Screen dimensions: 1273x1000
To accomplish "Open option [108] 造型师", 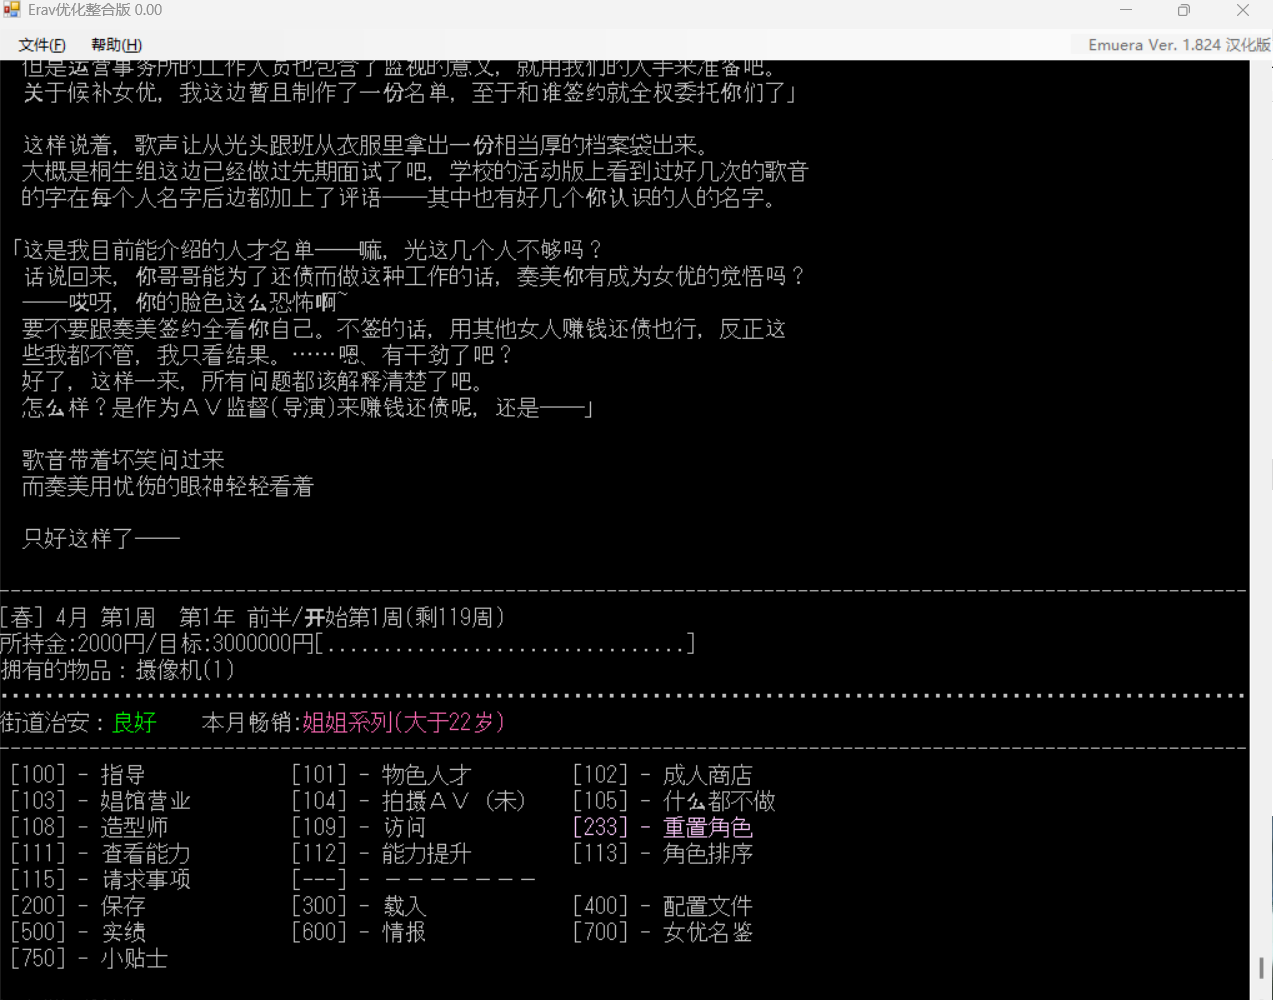I will pos(89,827).
